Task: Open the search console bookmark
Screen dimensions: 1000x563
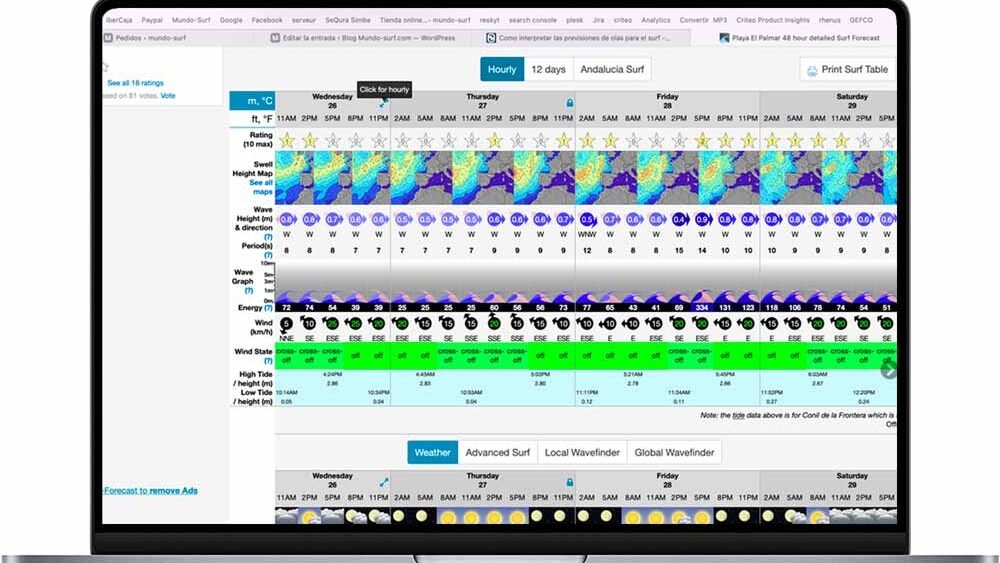Action: pyautogui.click(x=533, y=20)
